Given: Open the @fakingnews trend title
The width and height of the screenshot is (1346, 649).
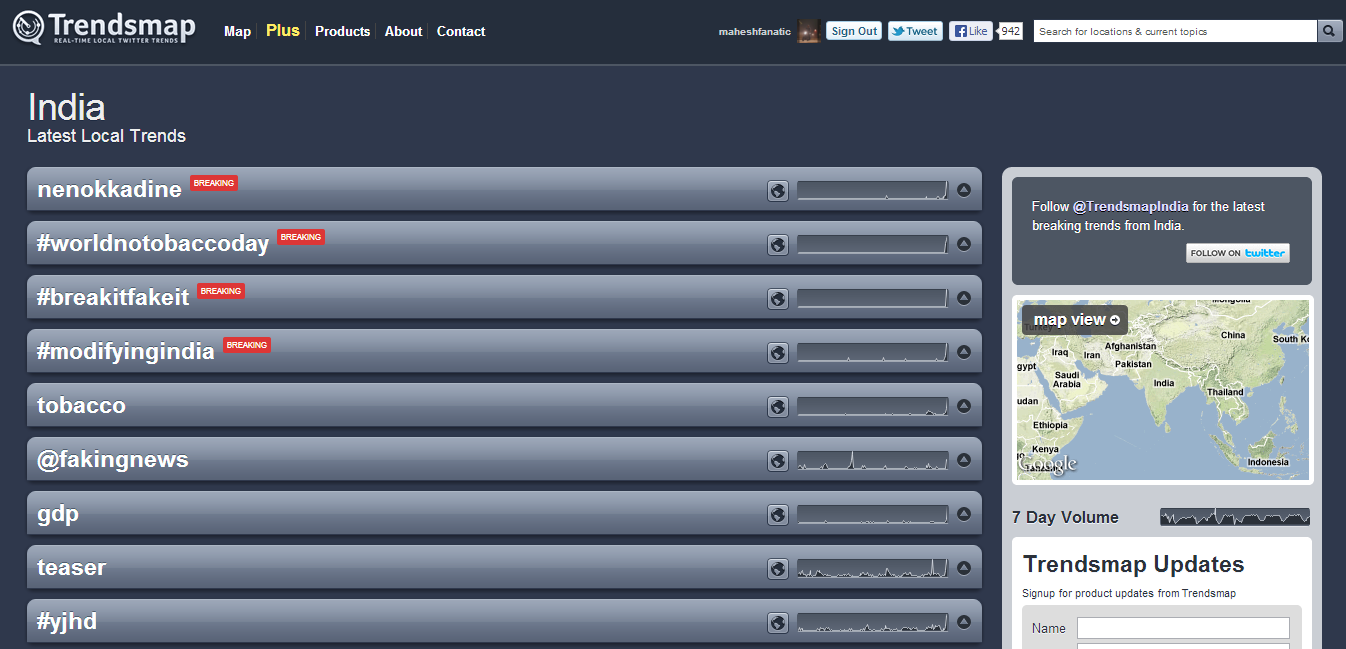Looking at the screenshot, I should 113,460.
